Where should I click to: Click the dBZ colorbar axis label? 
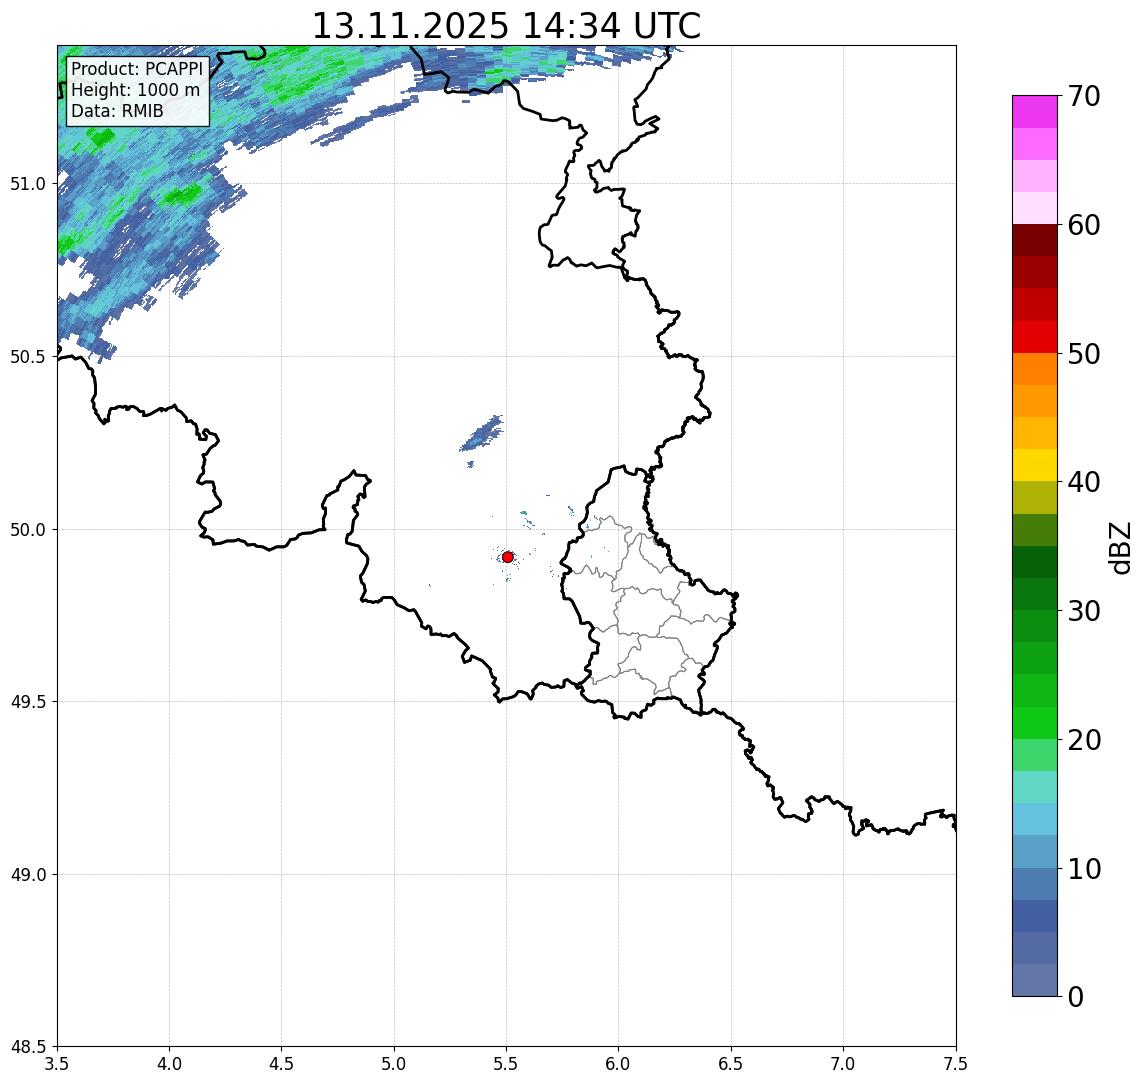click(x=1120, y=548)
